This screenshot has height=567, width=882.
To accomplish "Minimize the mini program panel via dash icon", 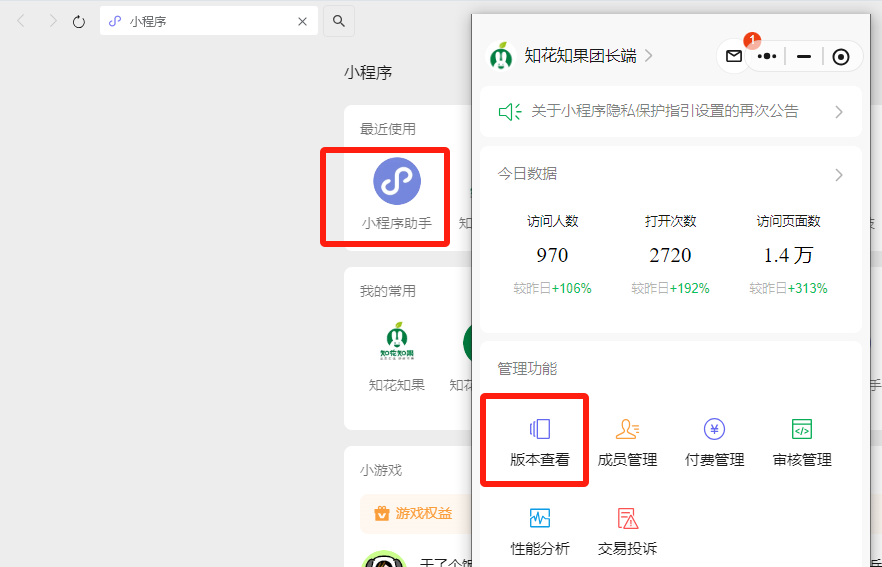I will (804, 56).
